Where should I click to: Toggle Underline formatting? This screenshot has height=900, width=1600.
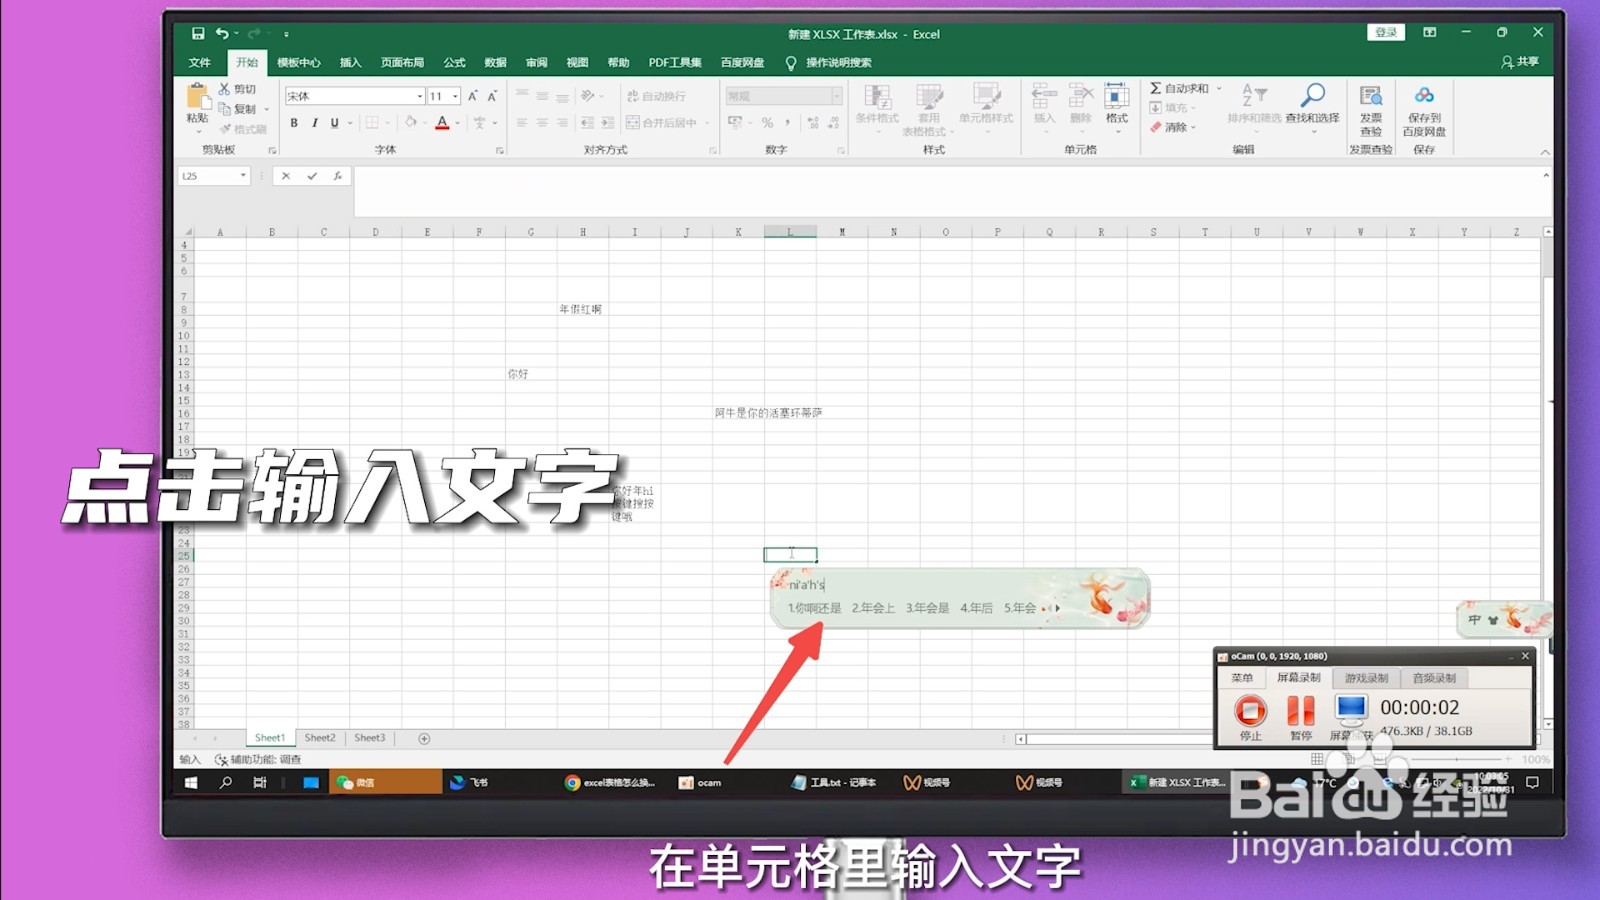coord(335,123)
